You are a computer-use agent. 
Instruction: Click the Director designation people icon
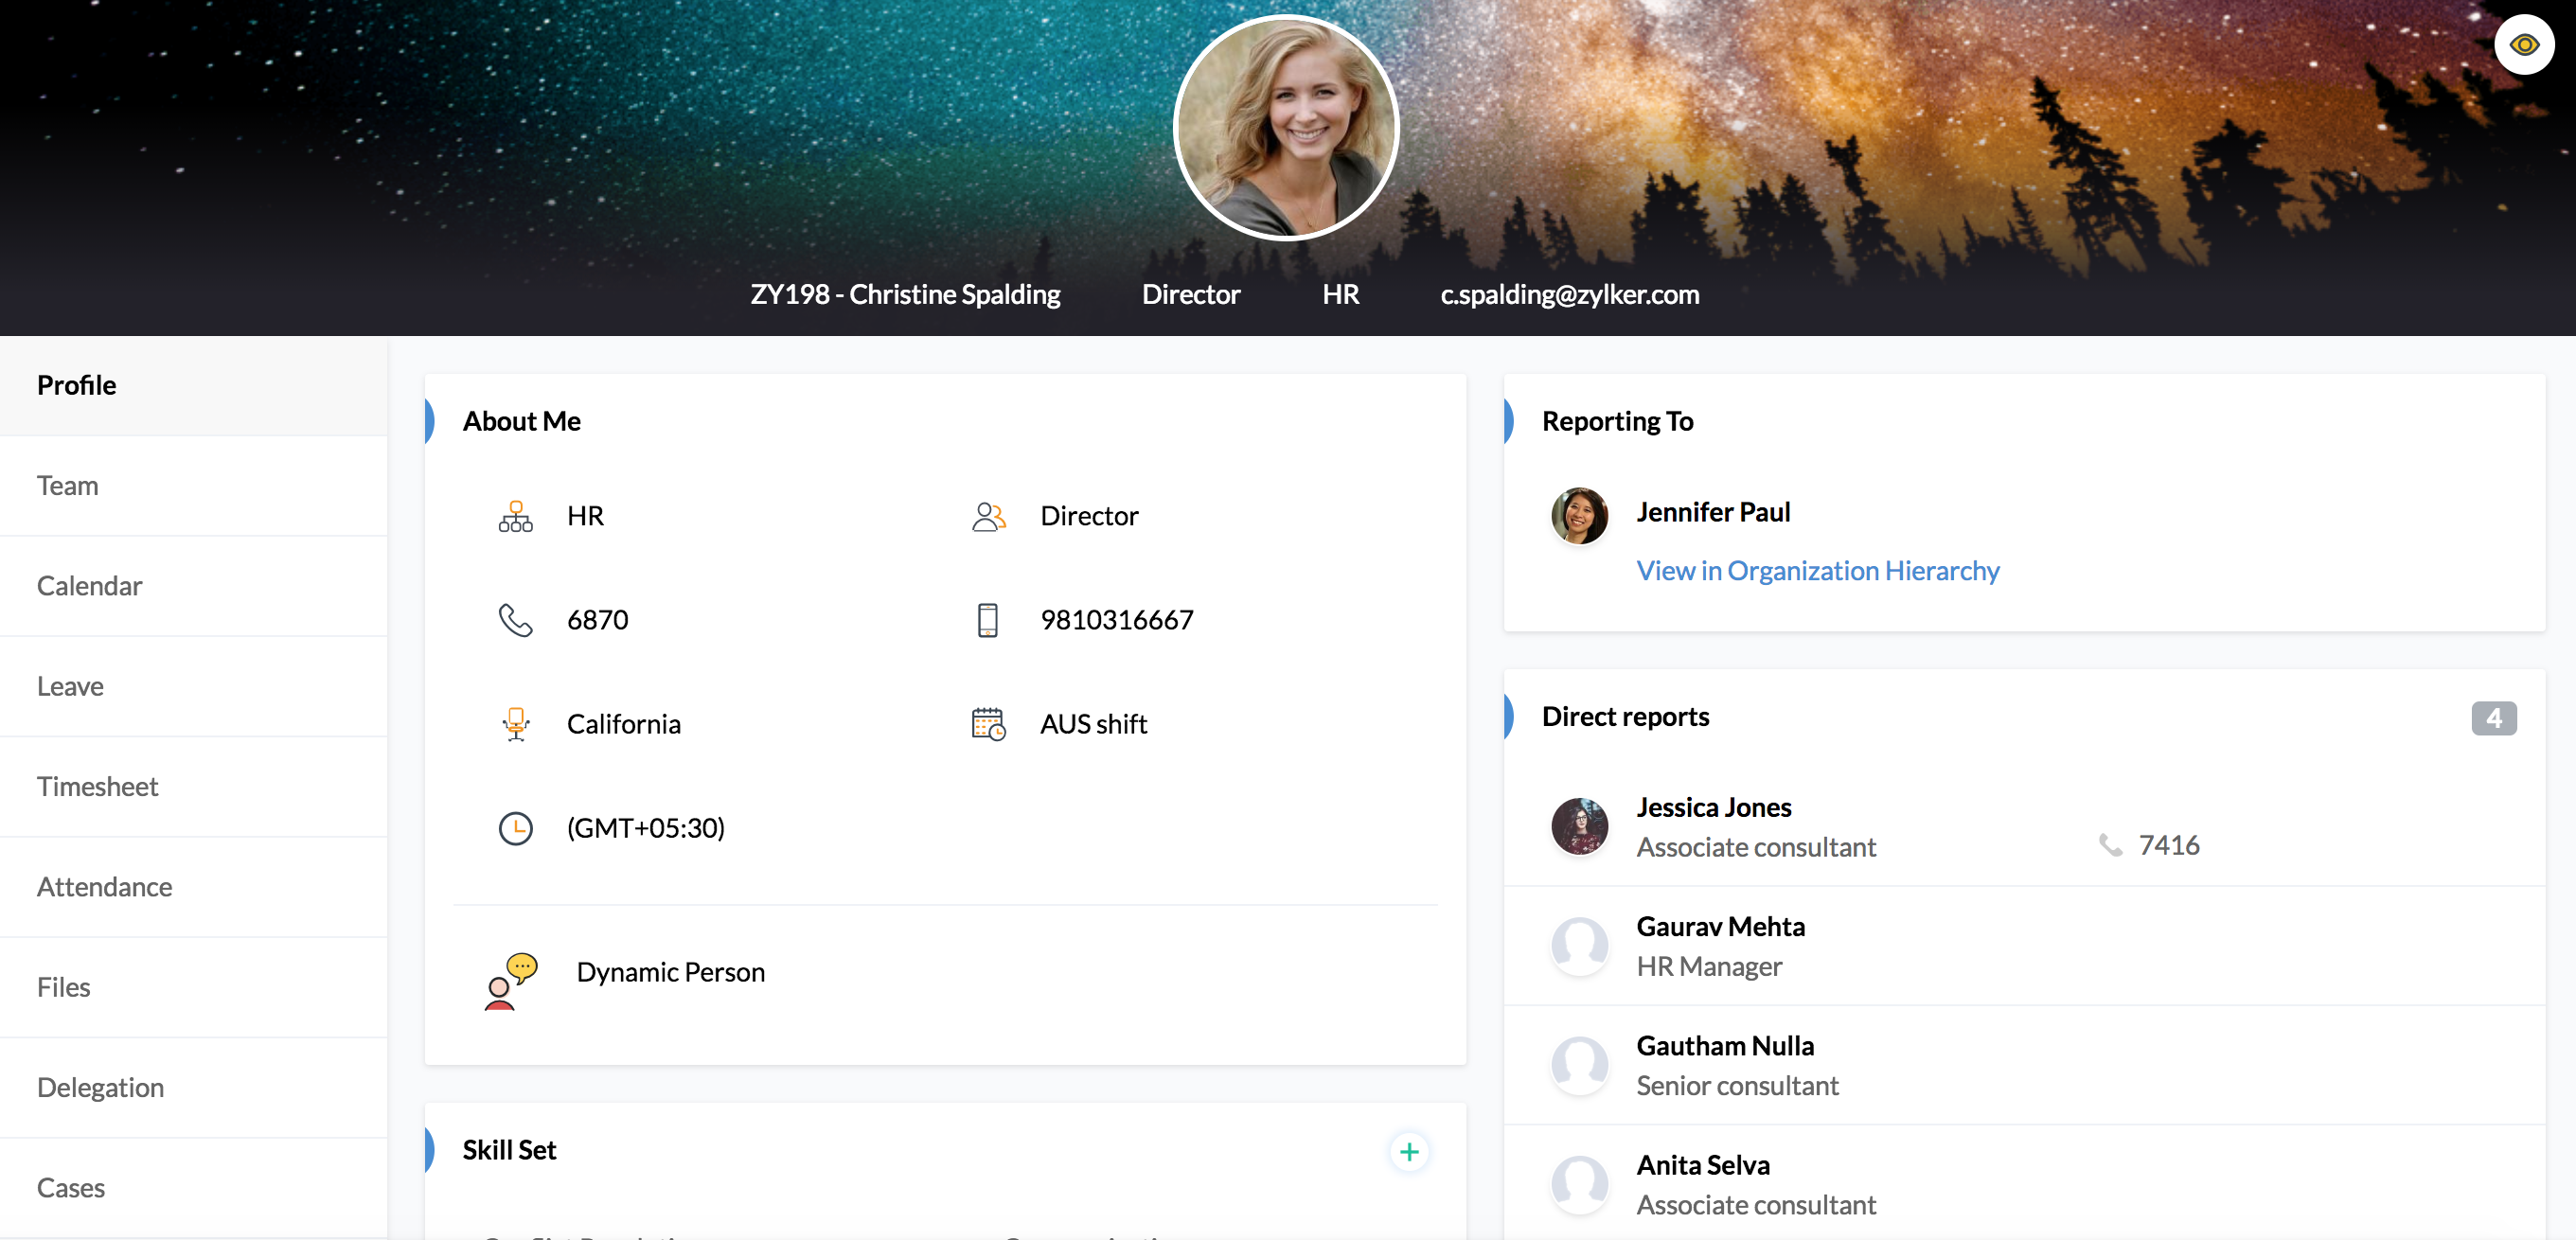pos(988,516)
